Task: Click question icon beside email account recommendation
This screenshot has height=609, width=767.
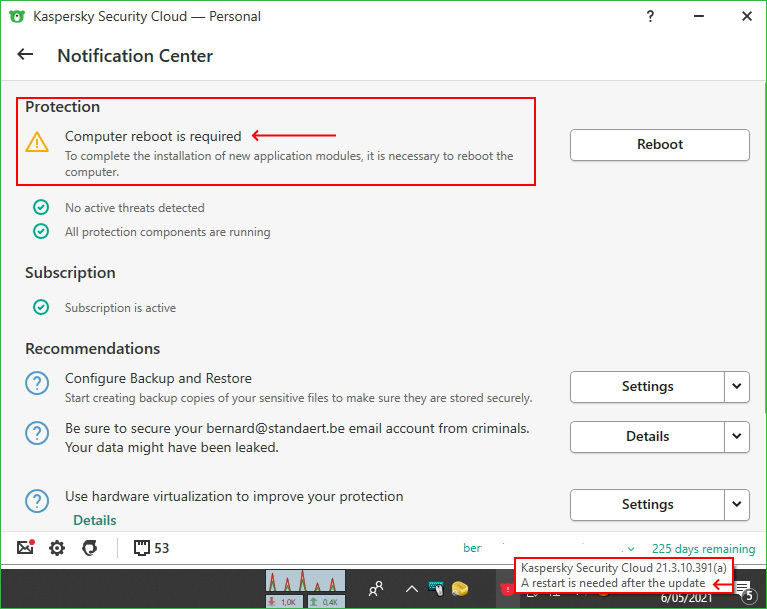Action: click(37, 433)
